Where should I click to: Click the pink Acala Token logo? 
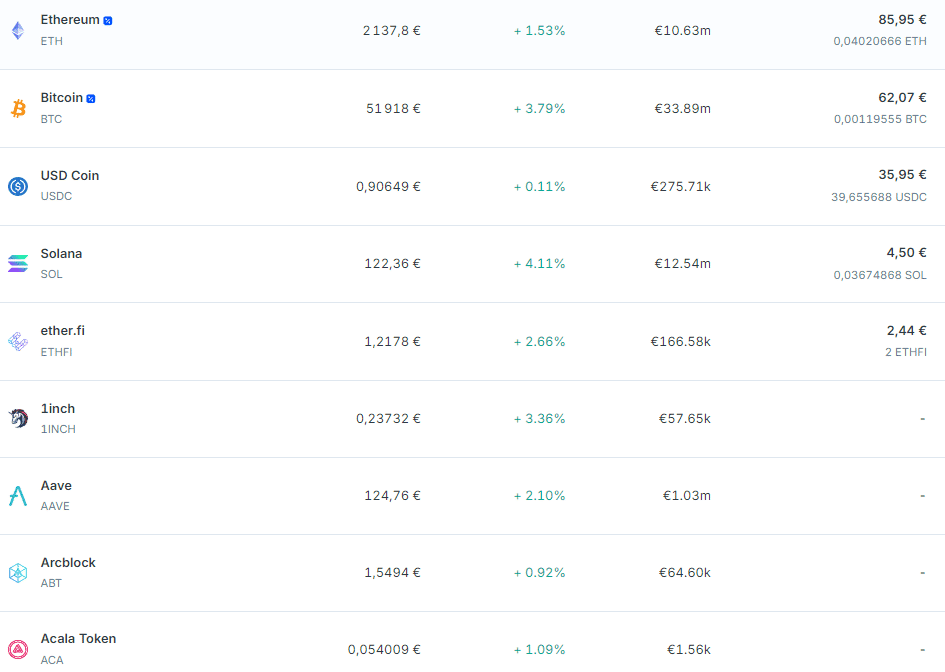[18, 649]
